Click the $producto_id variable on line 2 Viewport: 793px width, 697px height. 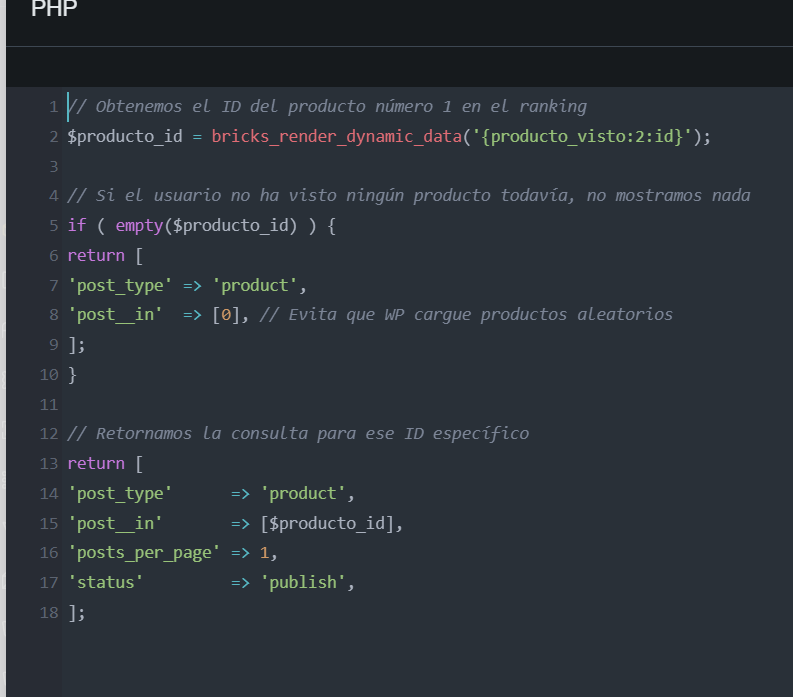pos(125,137)
